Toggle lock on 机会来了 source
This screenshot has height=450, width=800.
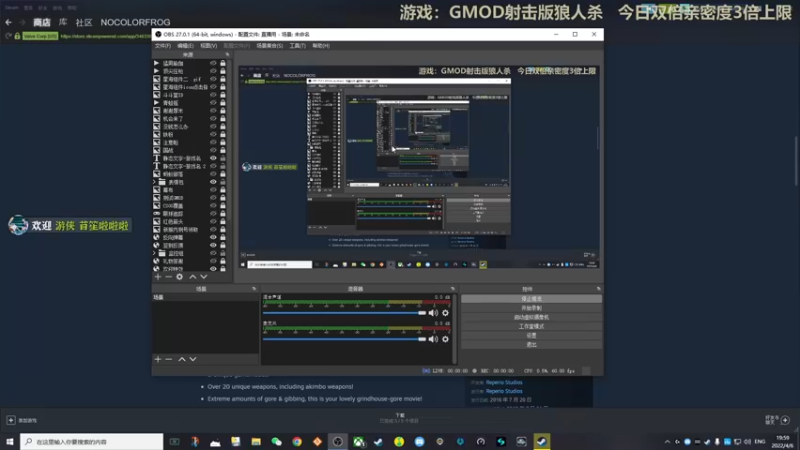coord(223,118)
